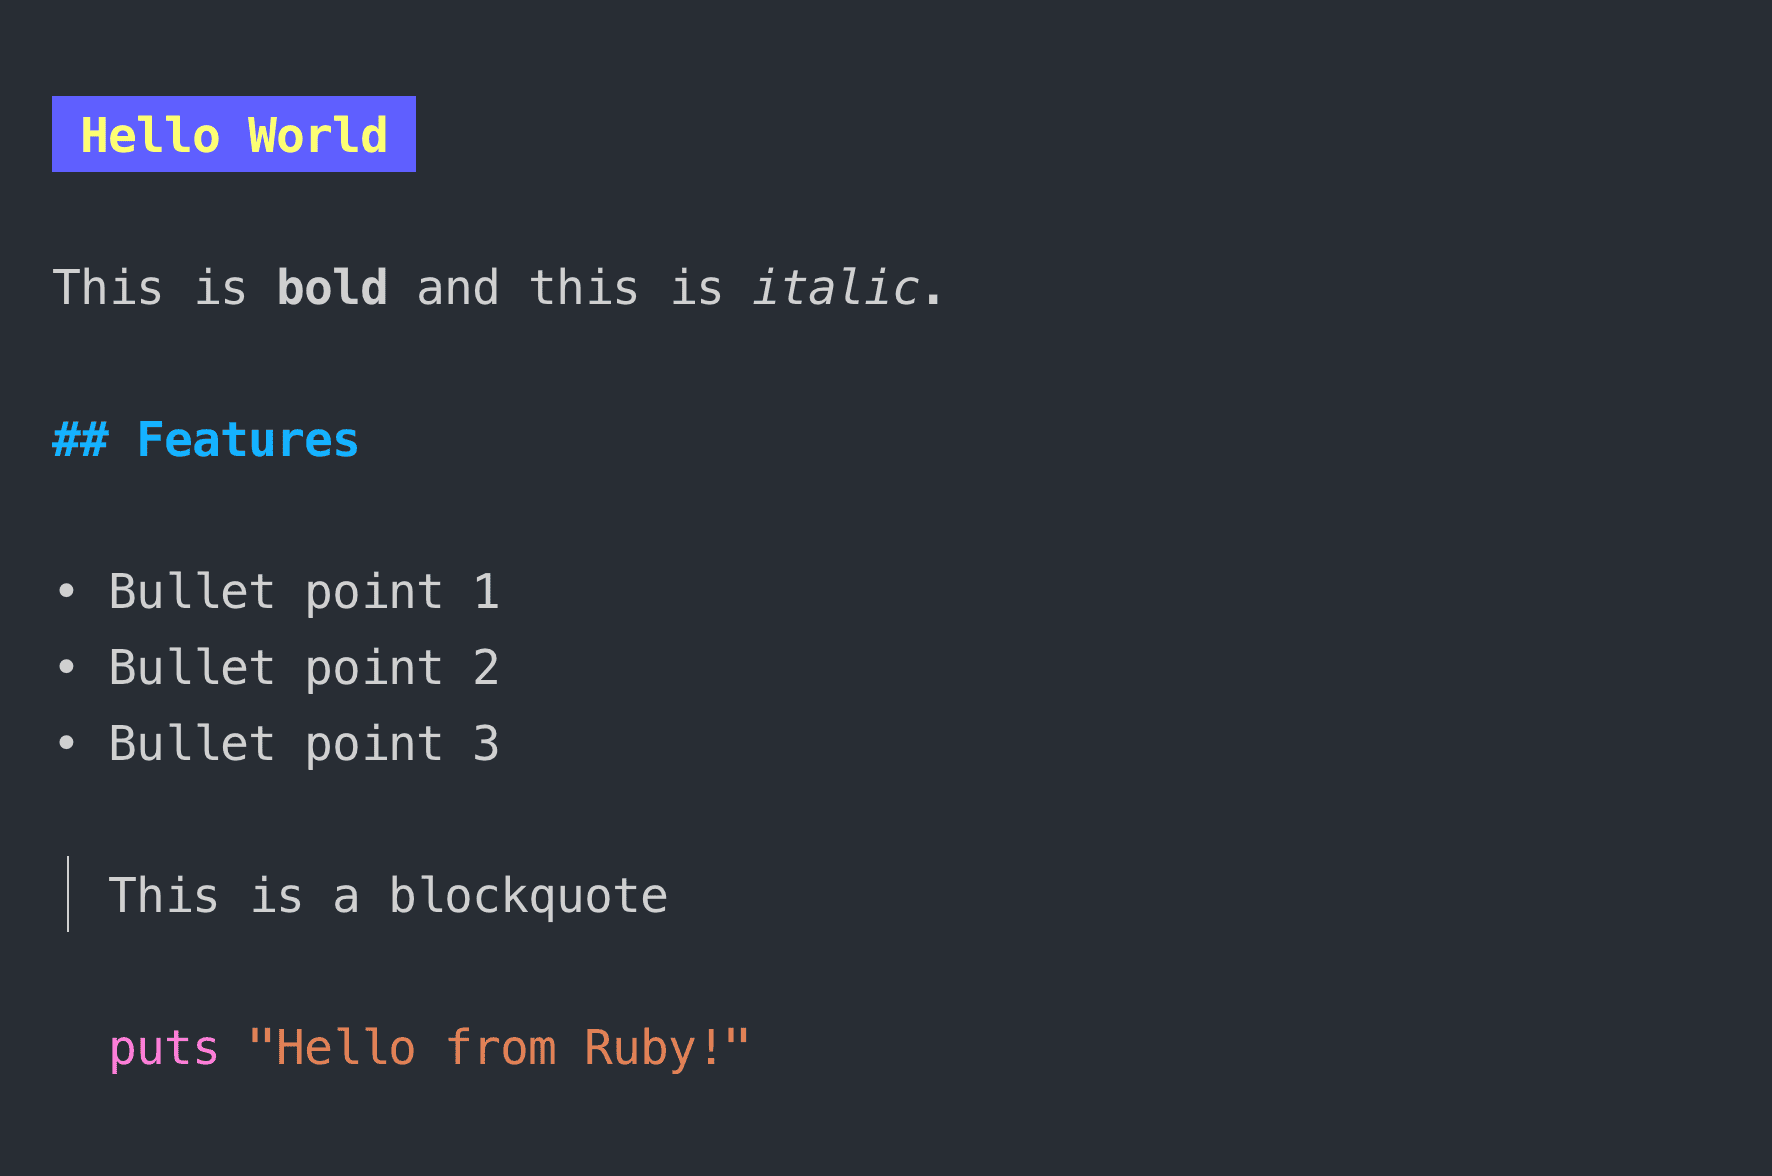
Task: Click the Features heading text
Action: [247, 440]
